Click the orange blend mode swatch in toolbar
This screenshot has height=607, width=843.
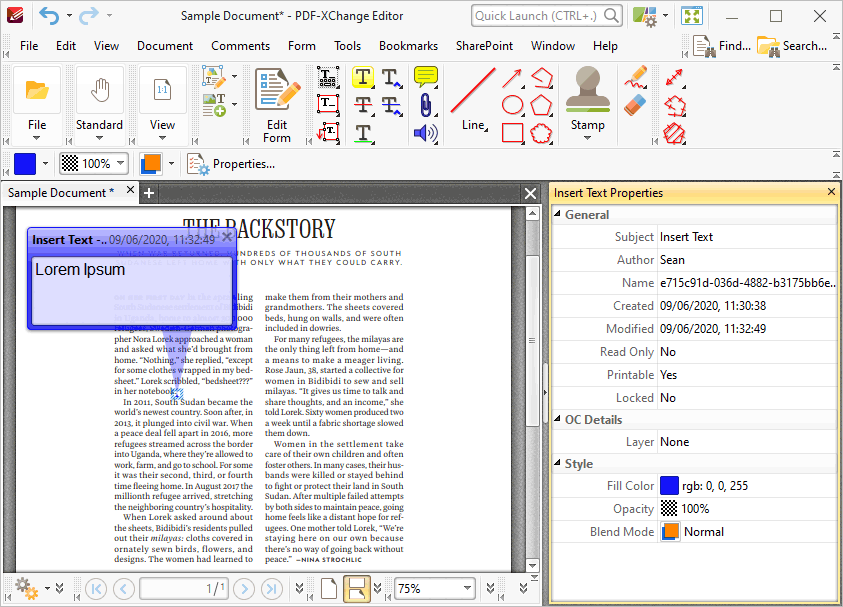[x=151, y=163]
